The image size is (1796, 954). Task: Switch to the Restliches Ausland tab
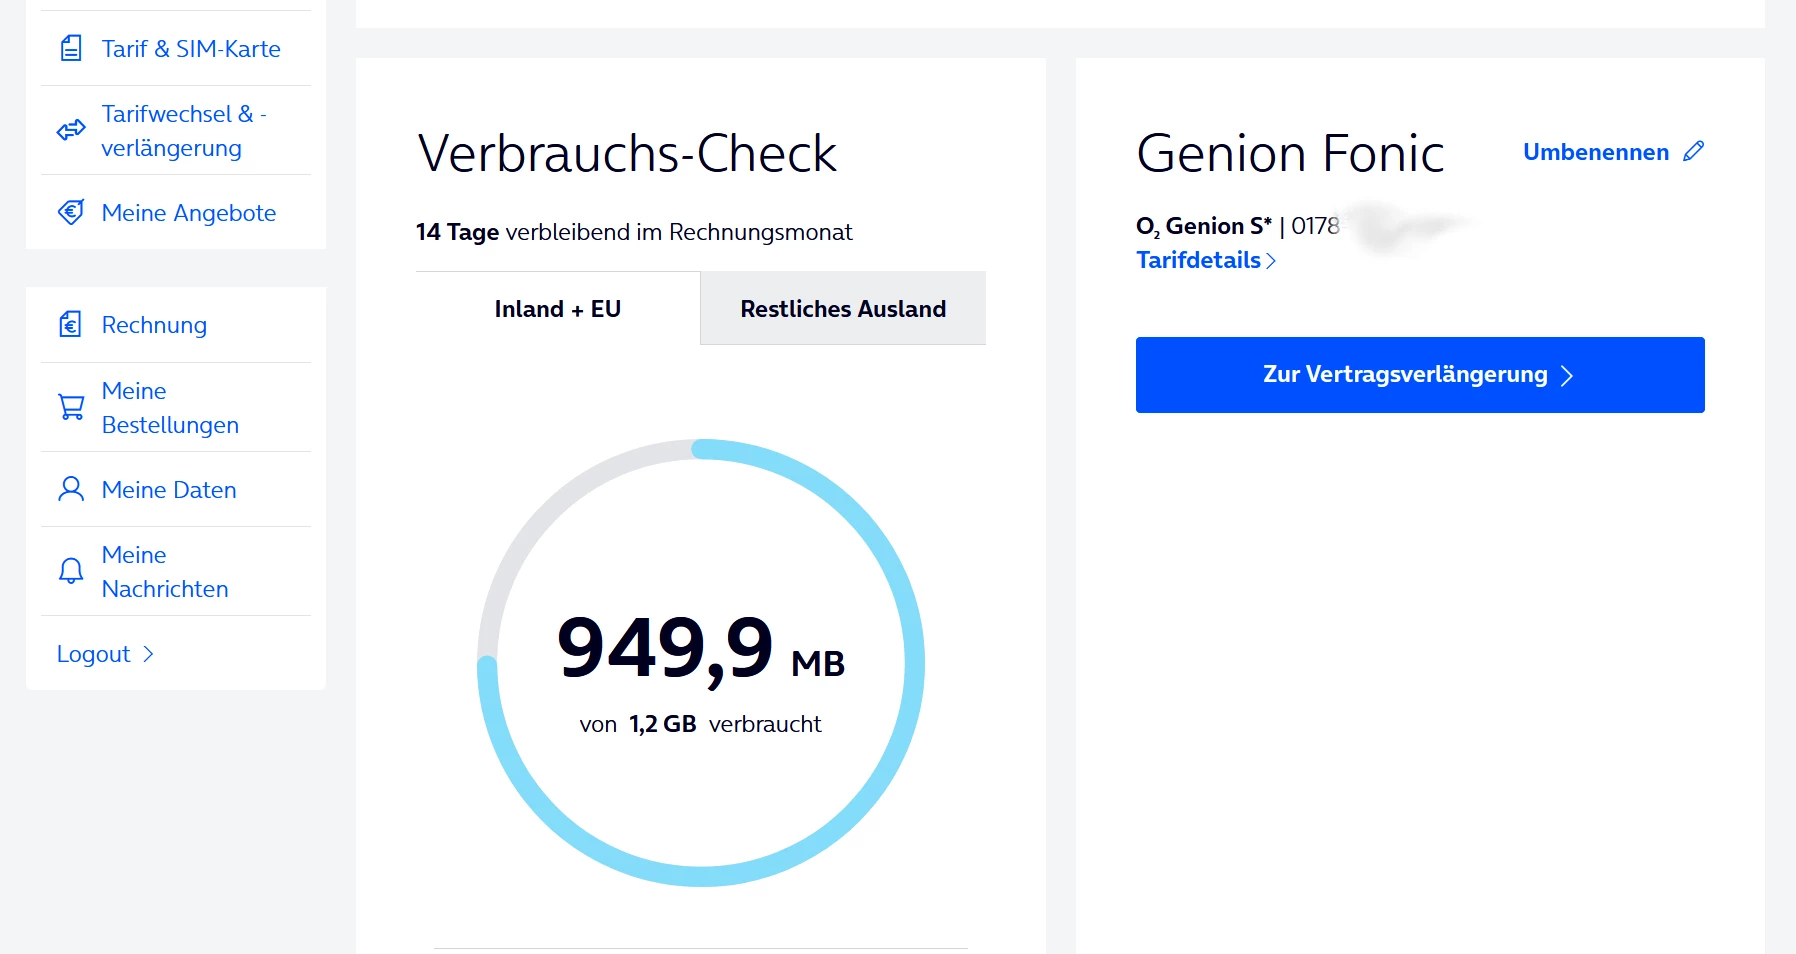843,309
